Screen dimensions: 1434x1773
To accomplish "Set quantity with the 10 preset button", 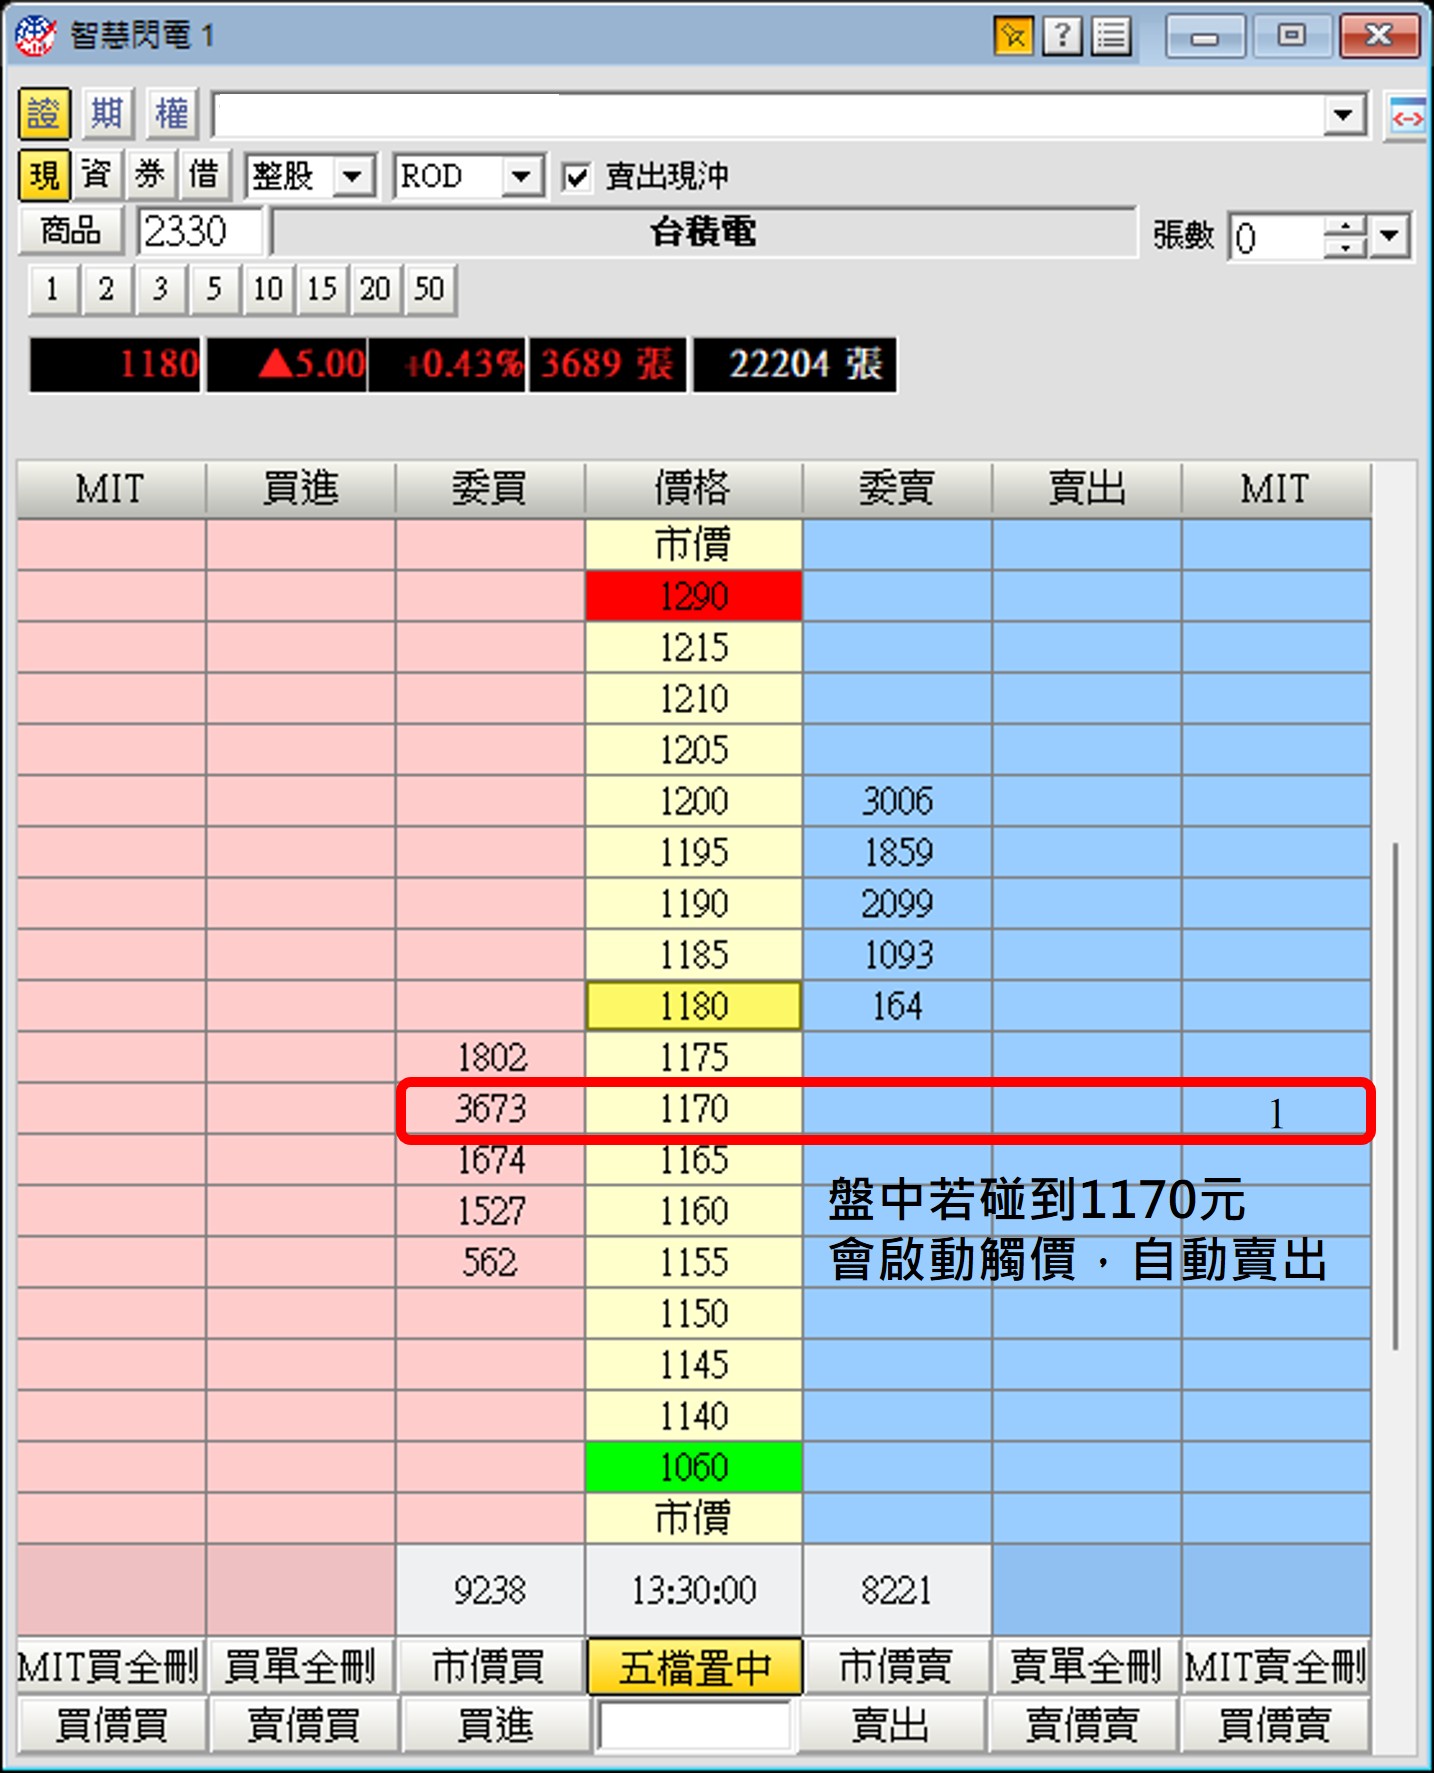I will [268, 290].
